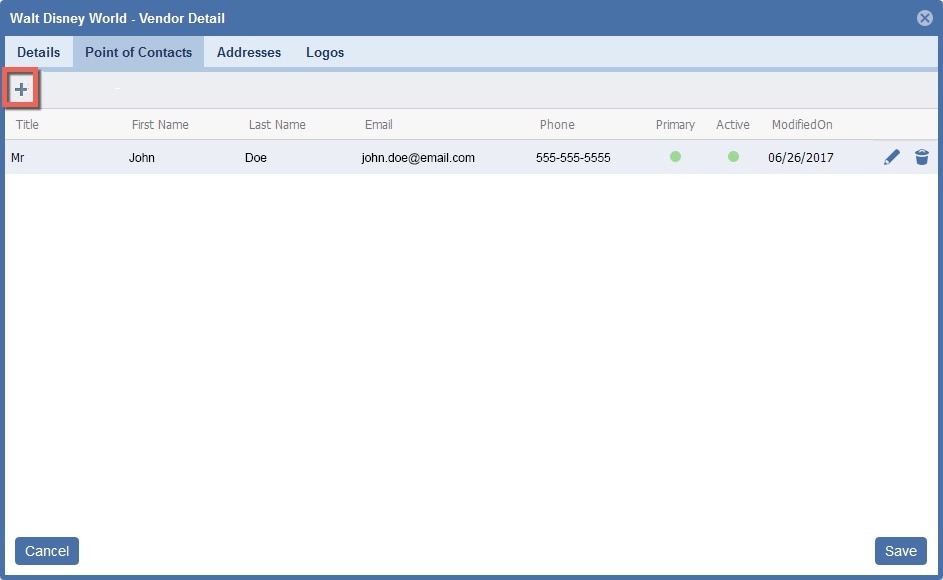The width and height of the screenshot is (943, 580).
Task: Sort by the Email column header
Action: coord(378,125)
